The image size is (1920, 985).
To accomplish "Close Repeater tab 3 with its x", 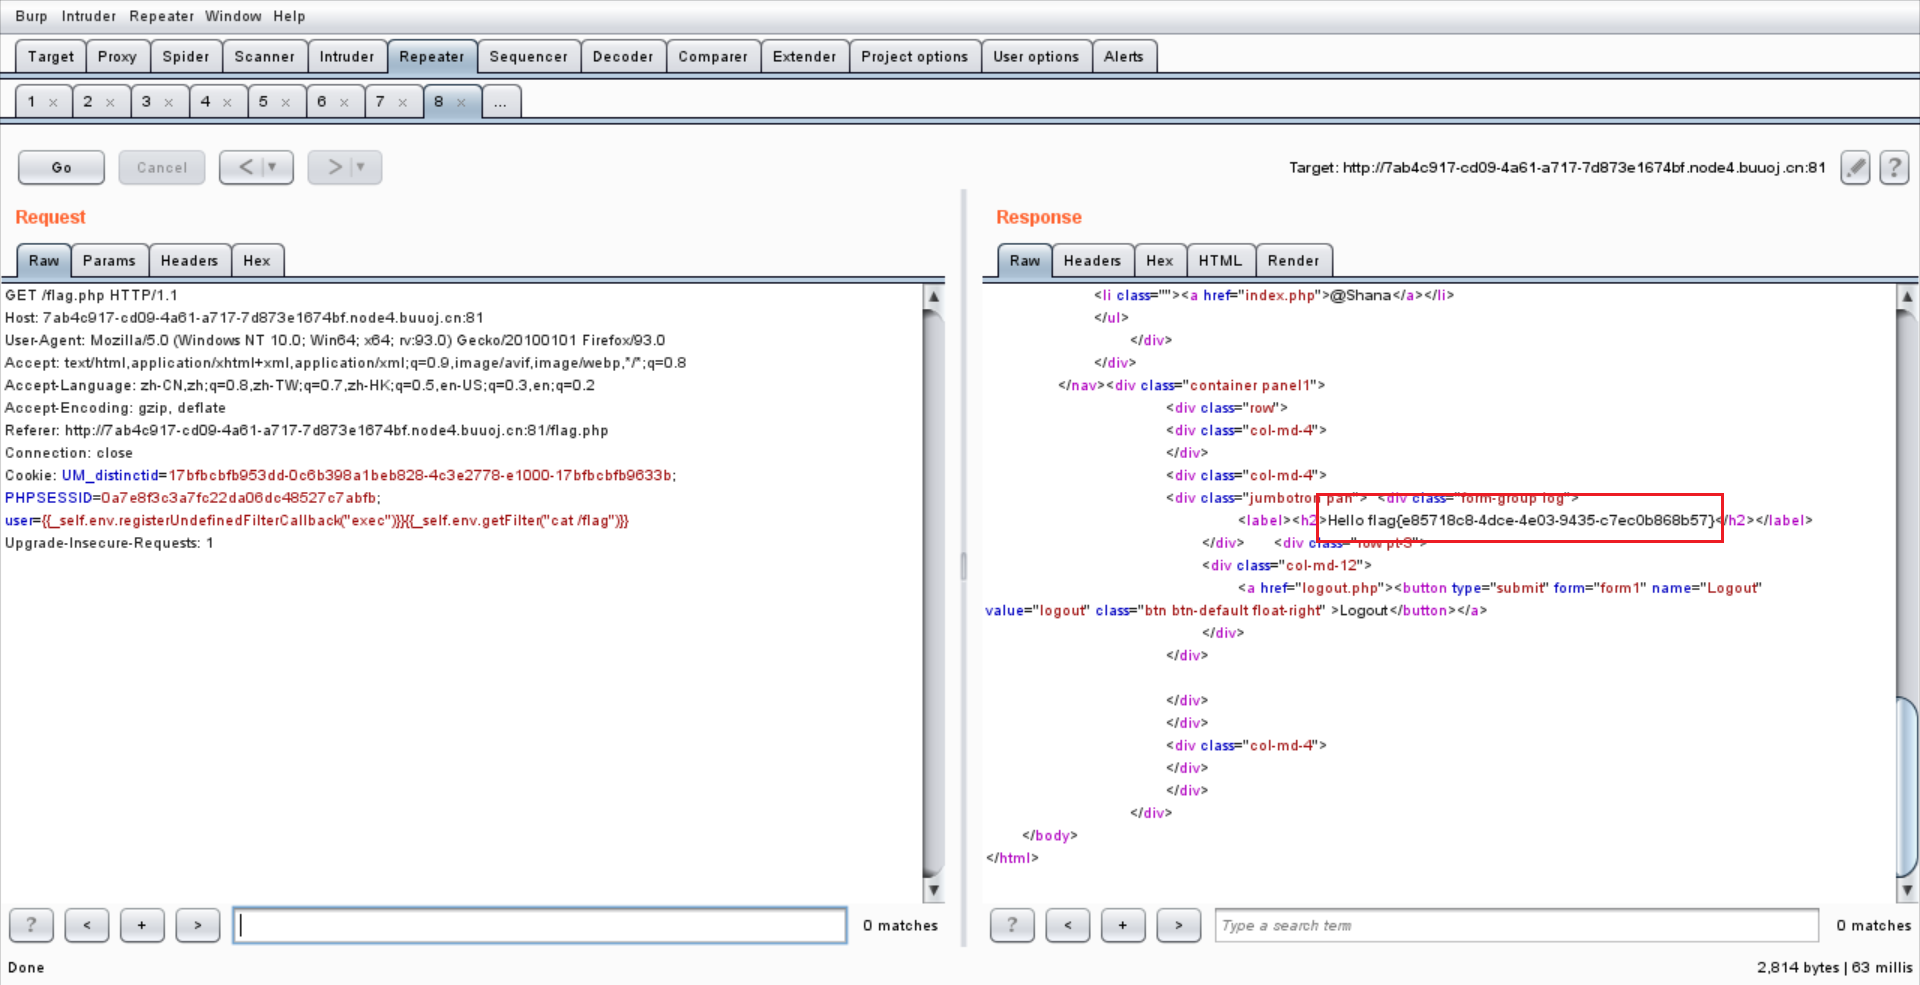I will click(x=169, y=103).
